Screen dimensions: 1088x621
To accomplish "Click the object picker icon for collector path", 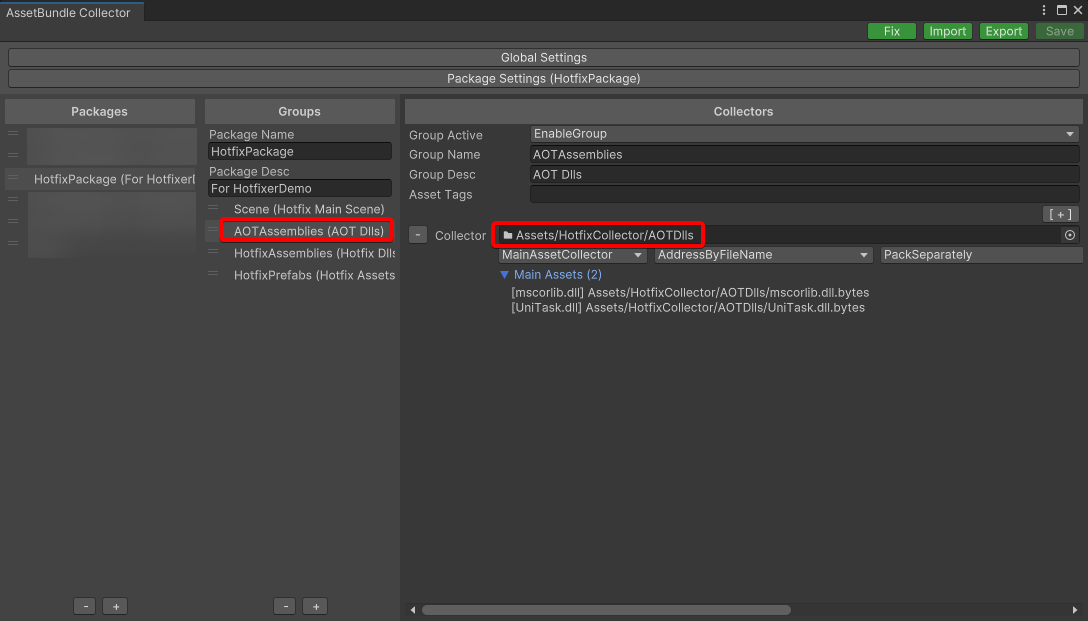I will [x=1070, y=235].
